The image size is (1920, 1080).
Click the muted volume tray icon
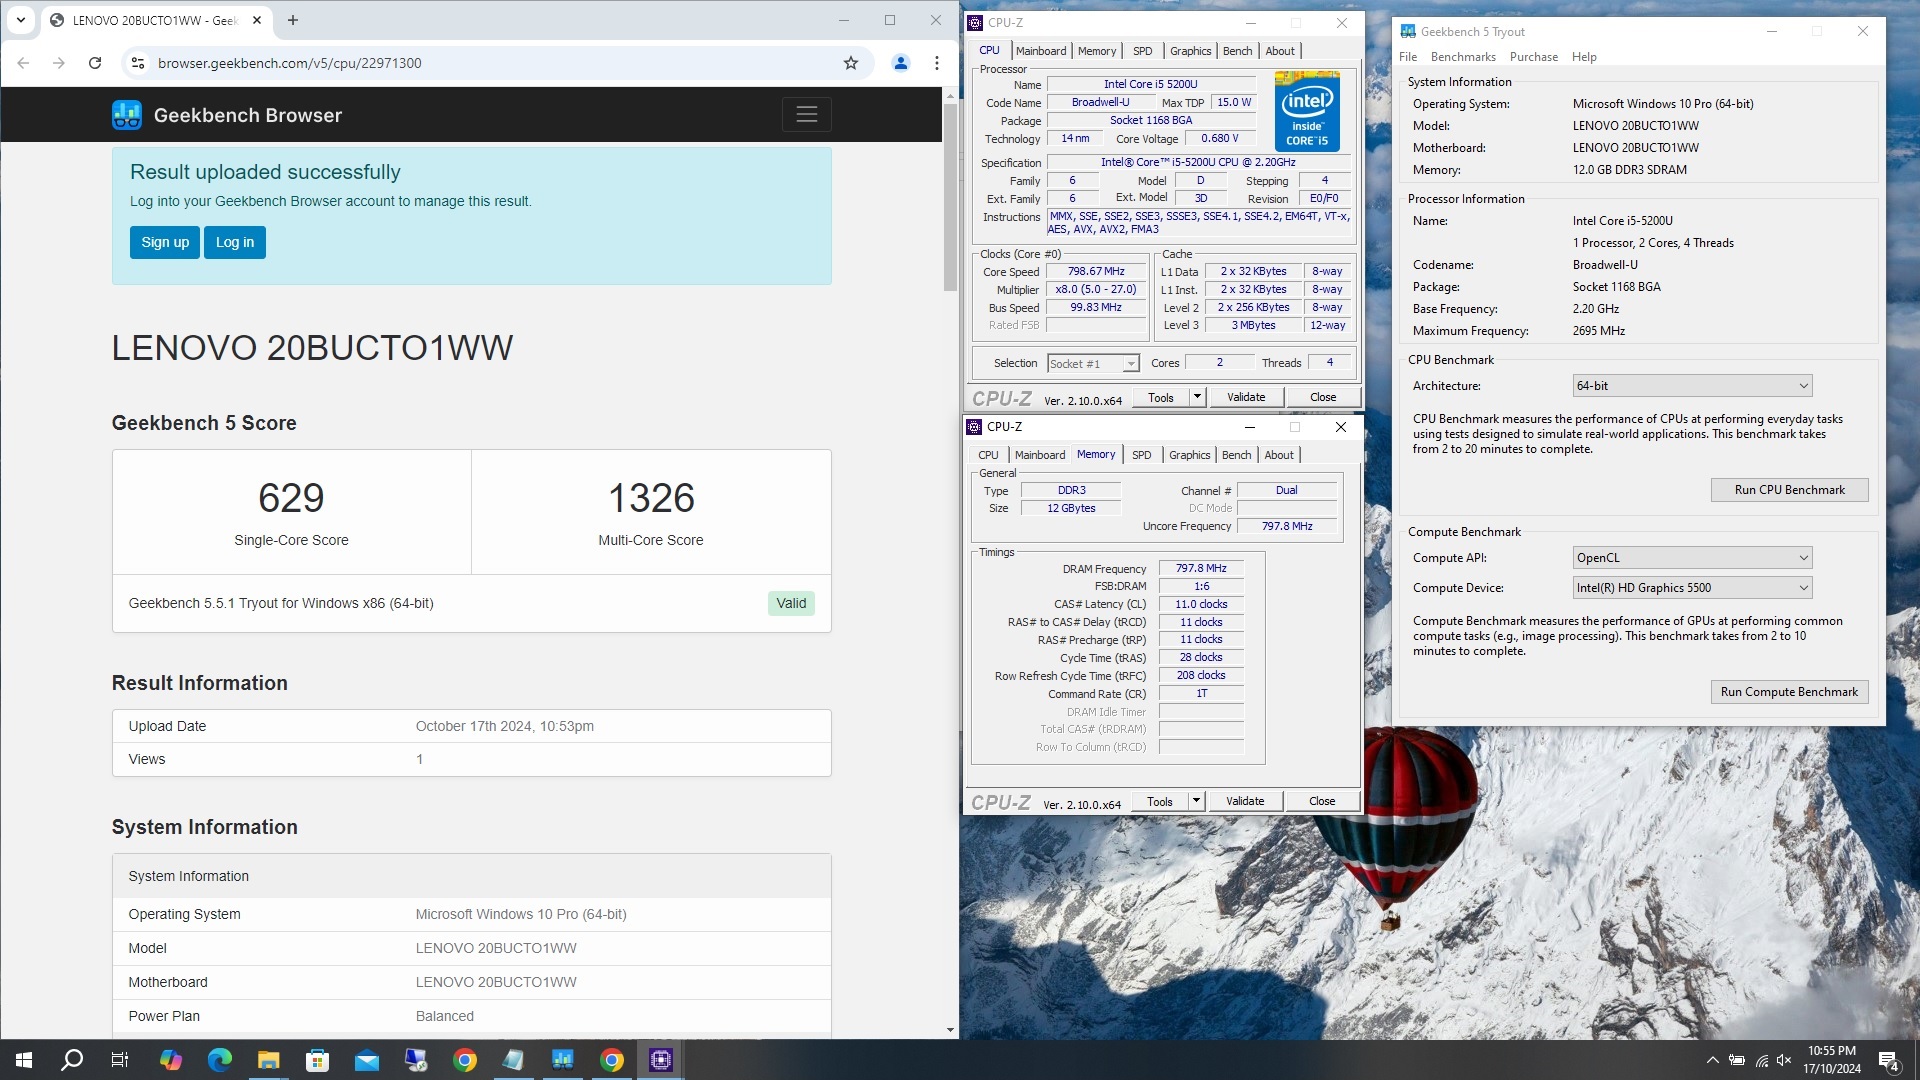(1784, 1060)
